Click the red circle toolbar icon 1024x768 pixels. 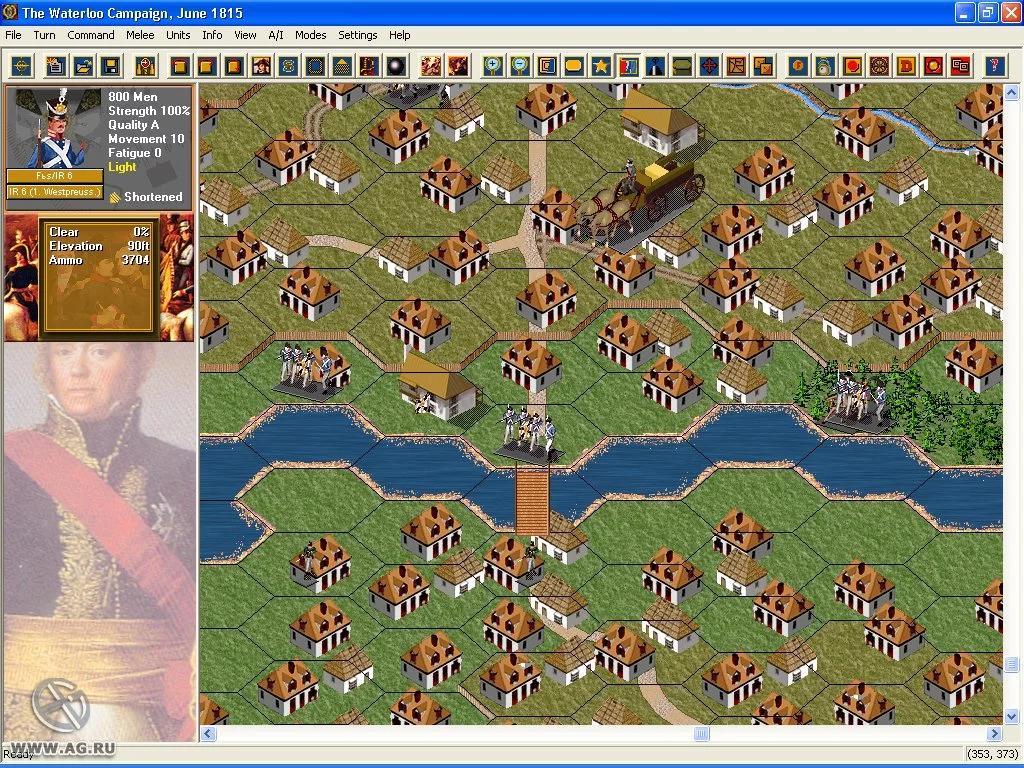pos(852,66)
